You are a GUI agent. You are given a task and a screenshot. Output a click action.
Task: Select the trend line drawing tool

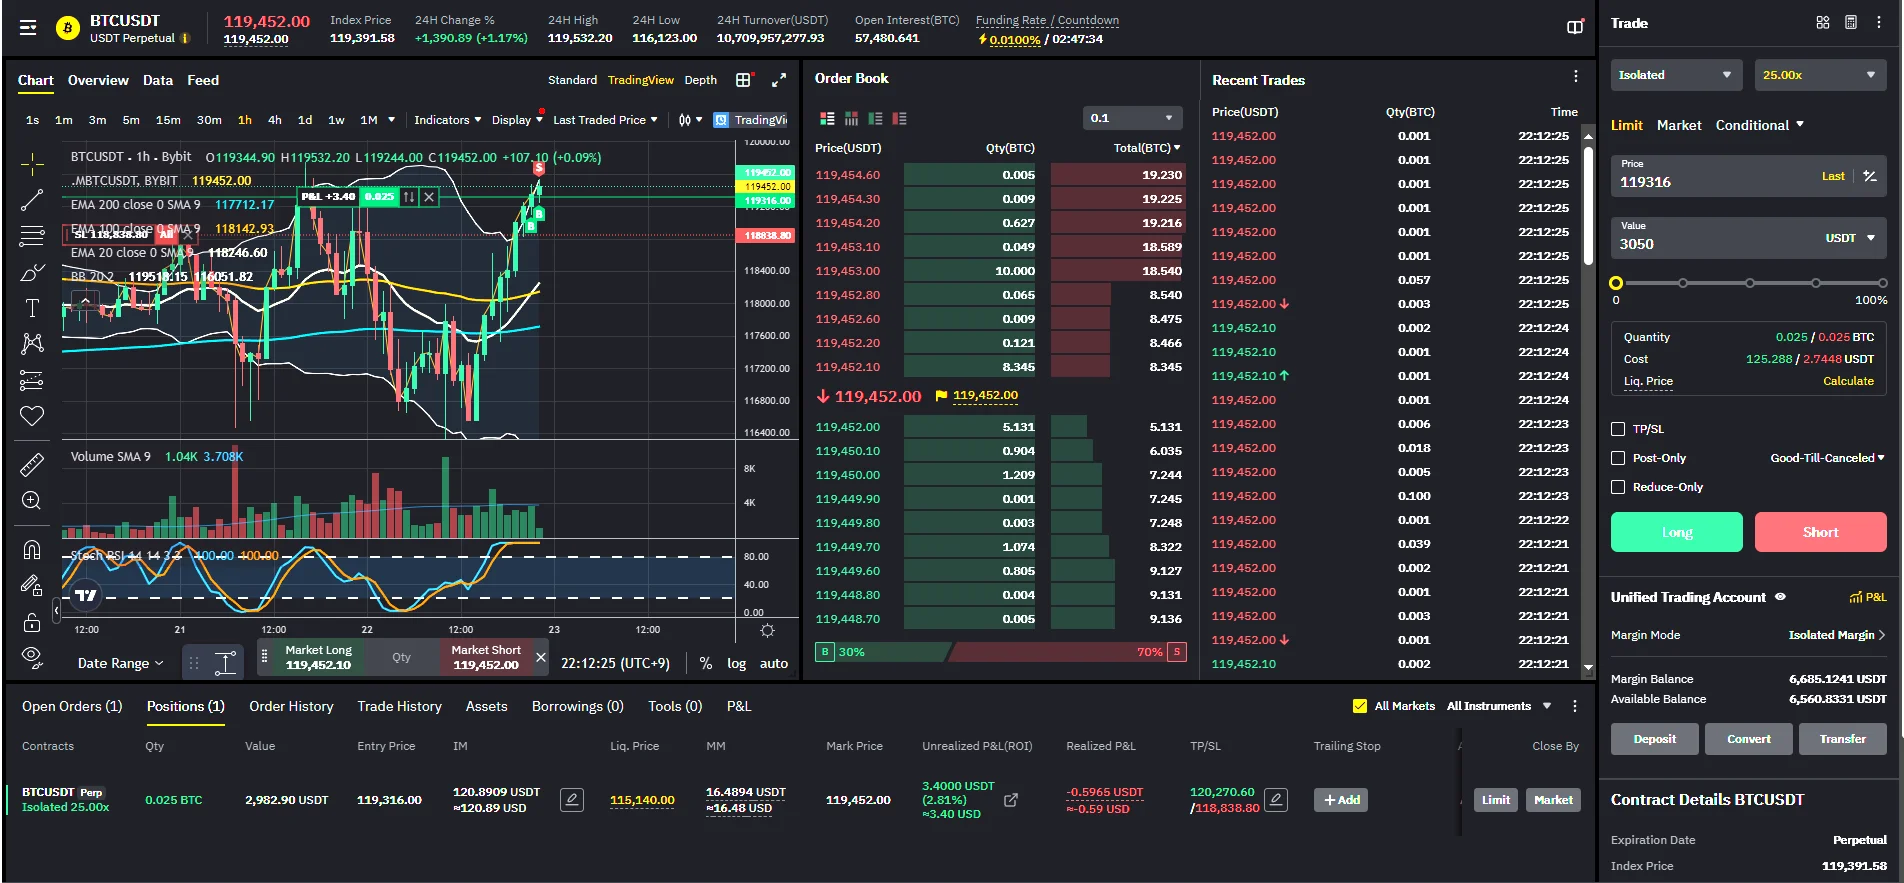(32, 200)
